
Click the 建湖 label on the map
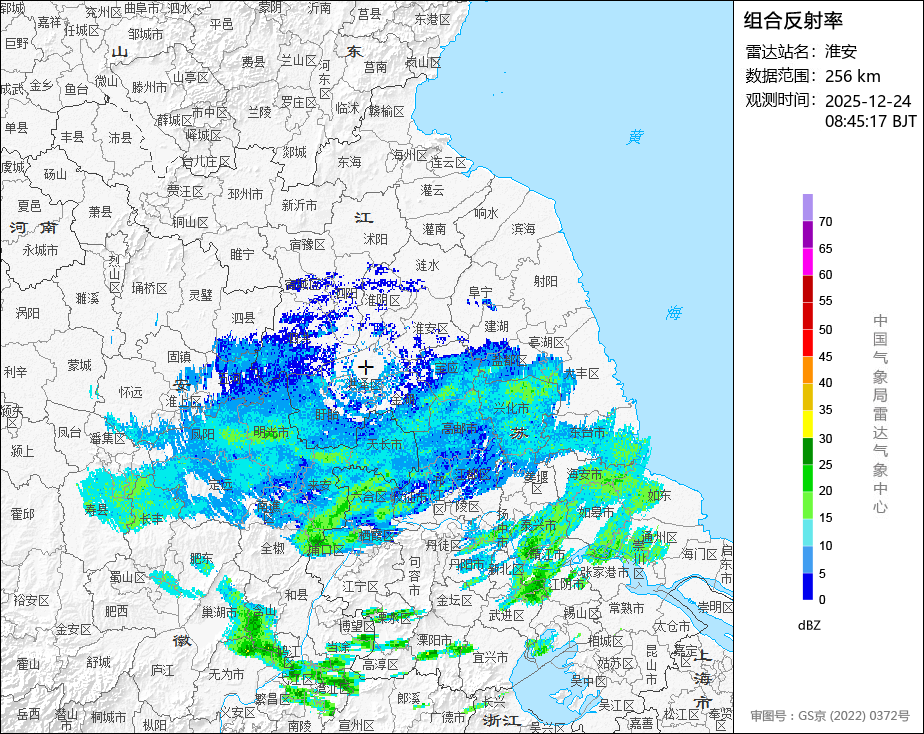point(496,326)
